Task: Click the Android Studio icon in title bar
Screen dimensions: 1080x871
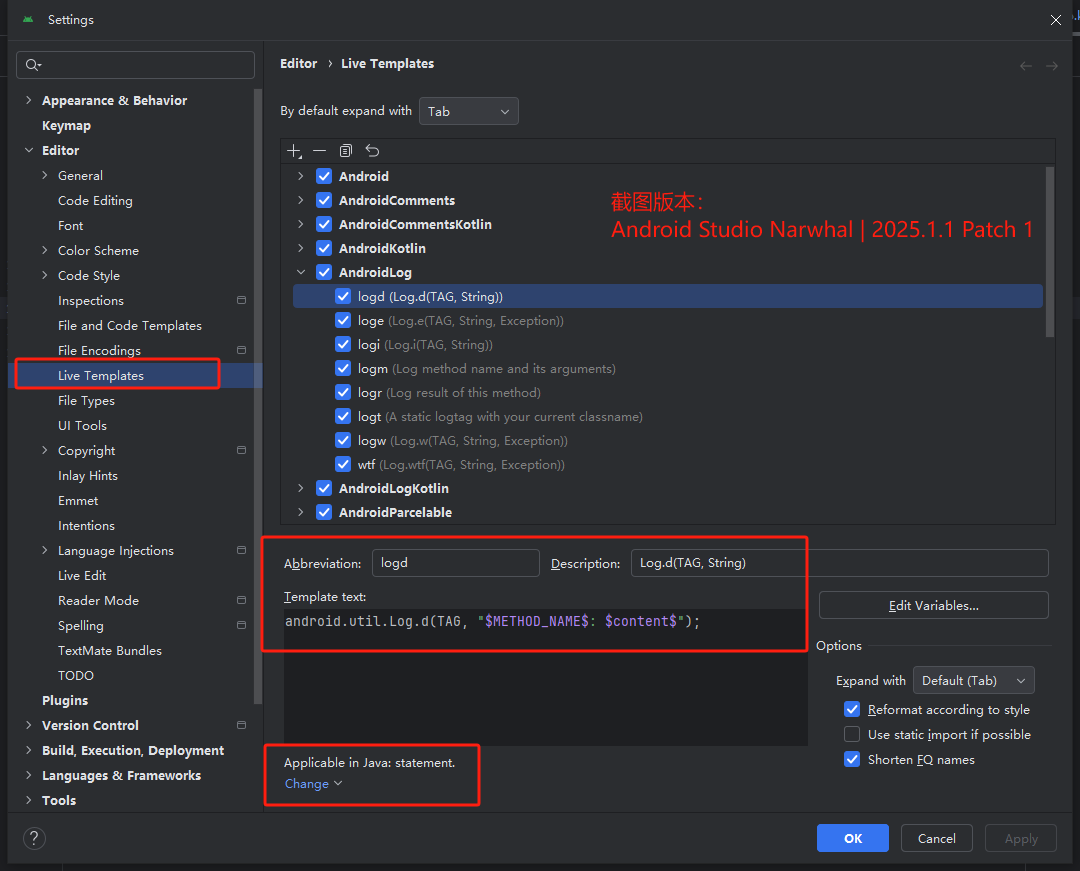Action: tap(28, 19)
